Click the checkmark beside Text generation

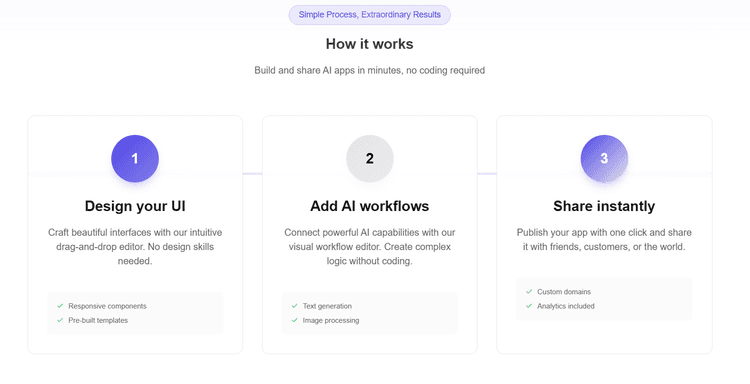pyautogui.click(x=295, y=306)
